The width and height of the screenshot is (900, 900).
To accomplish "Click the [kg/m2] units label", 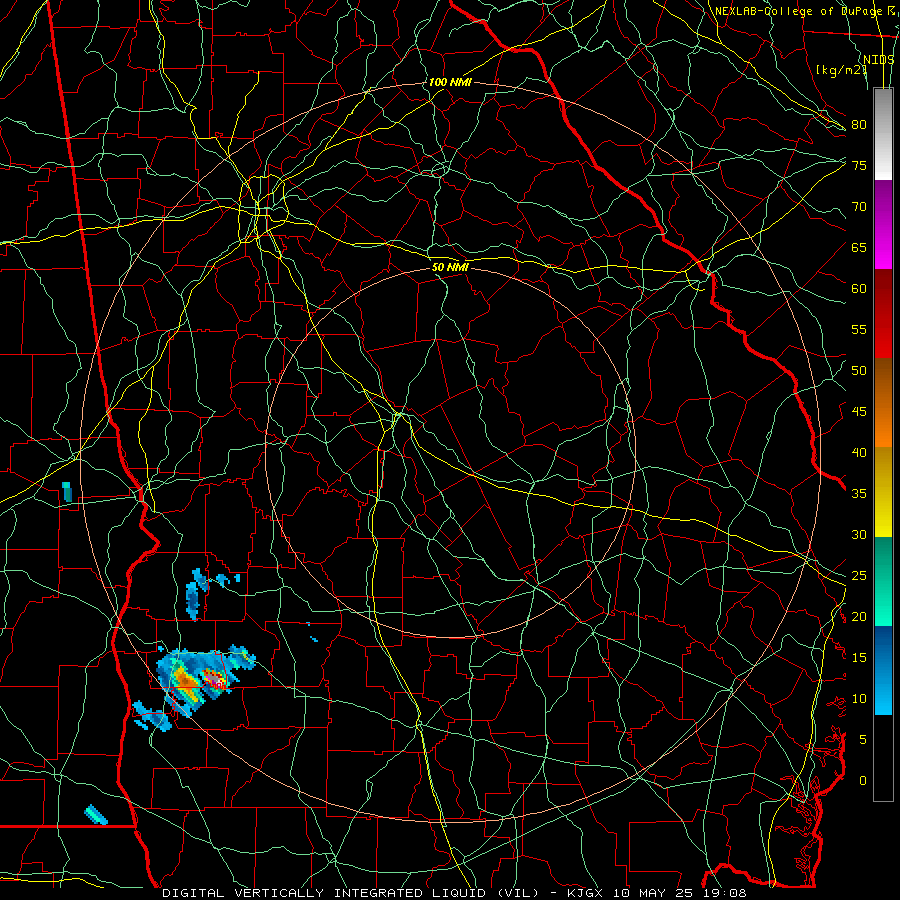I will 841,70.
